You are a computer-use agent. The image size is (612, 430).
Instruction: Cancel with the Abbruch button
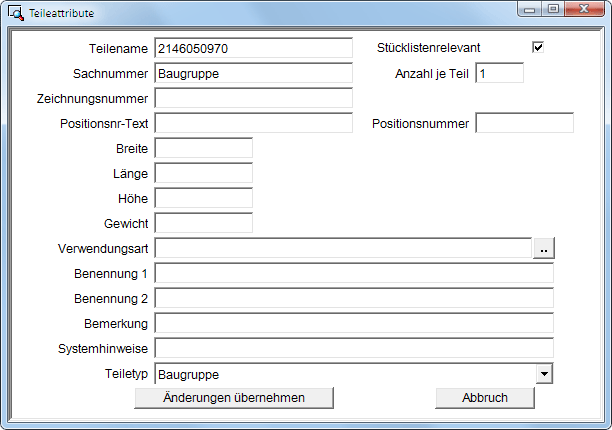484,398
